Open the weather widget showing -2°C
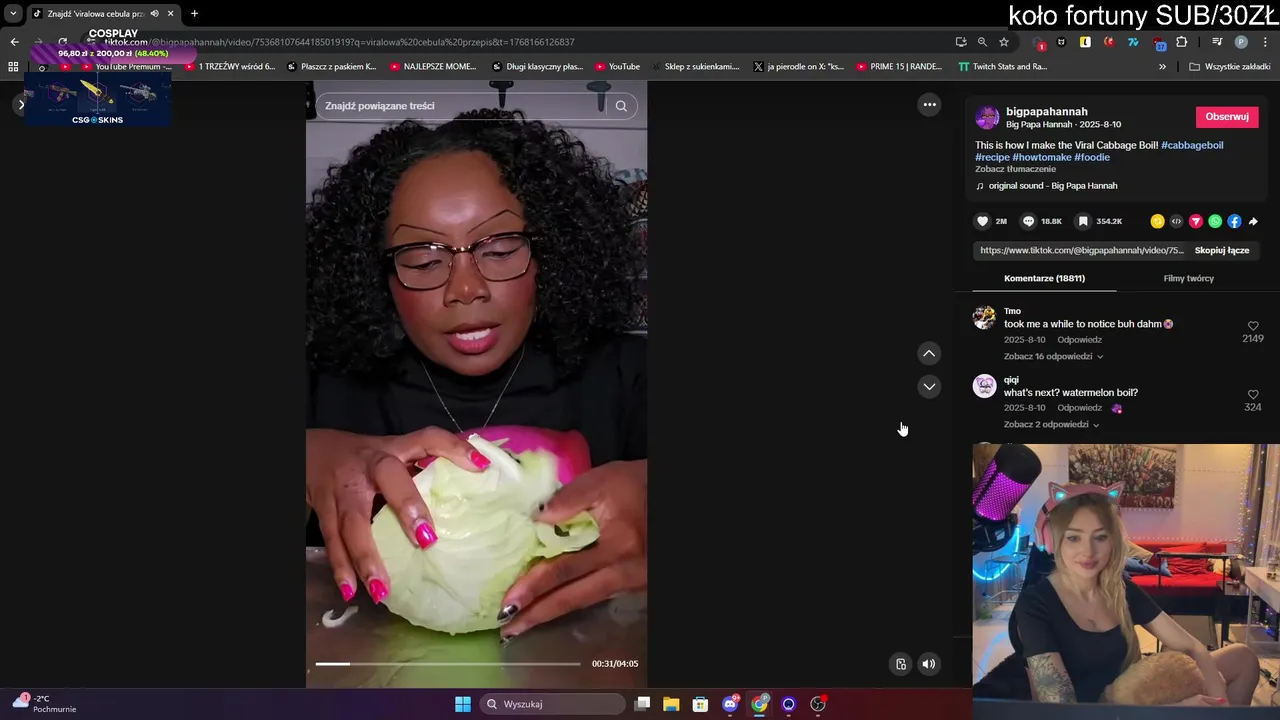The image size is (1280, 720). (x=45, y=704)
